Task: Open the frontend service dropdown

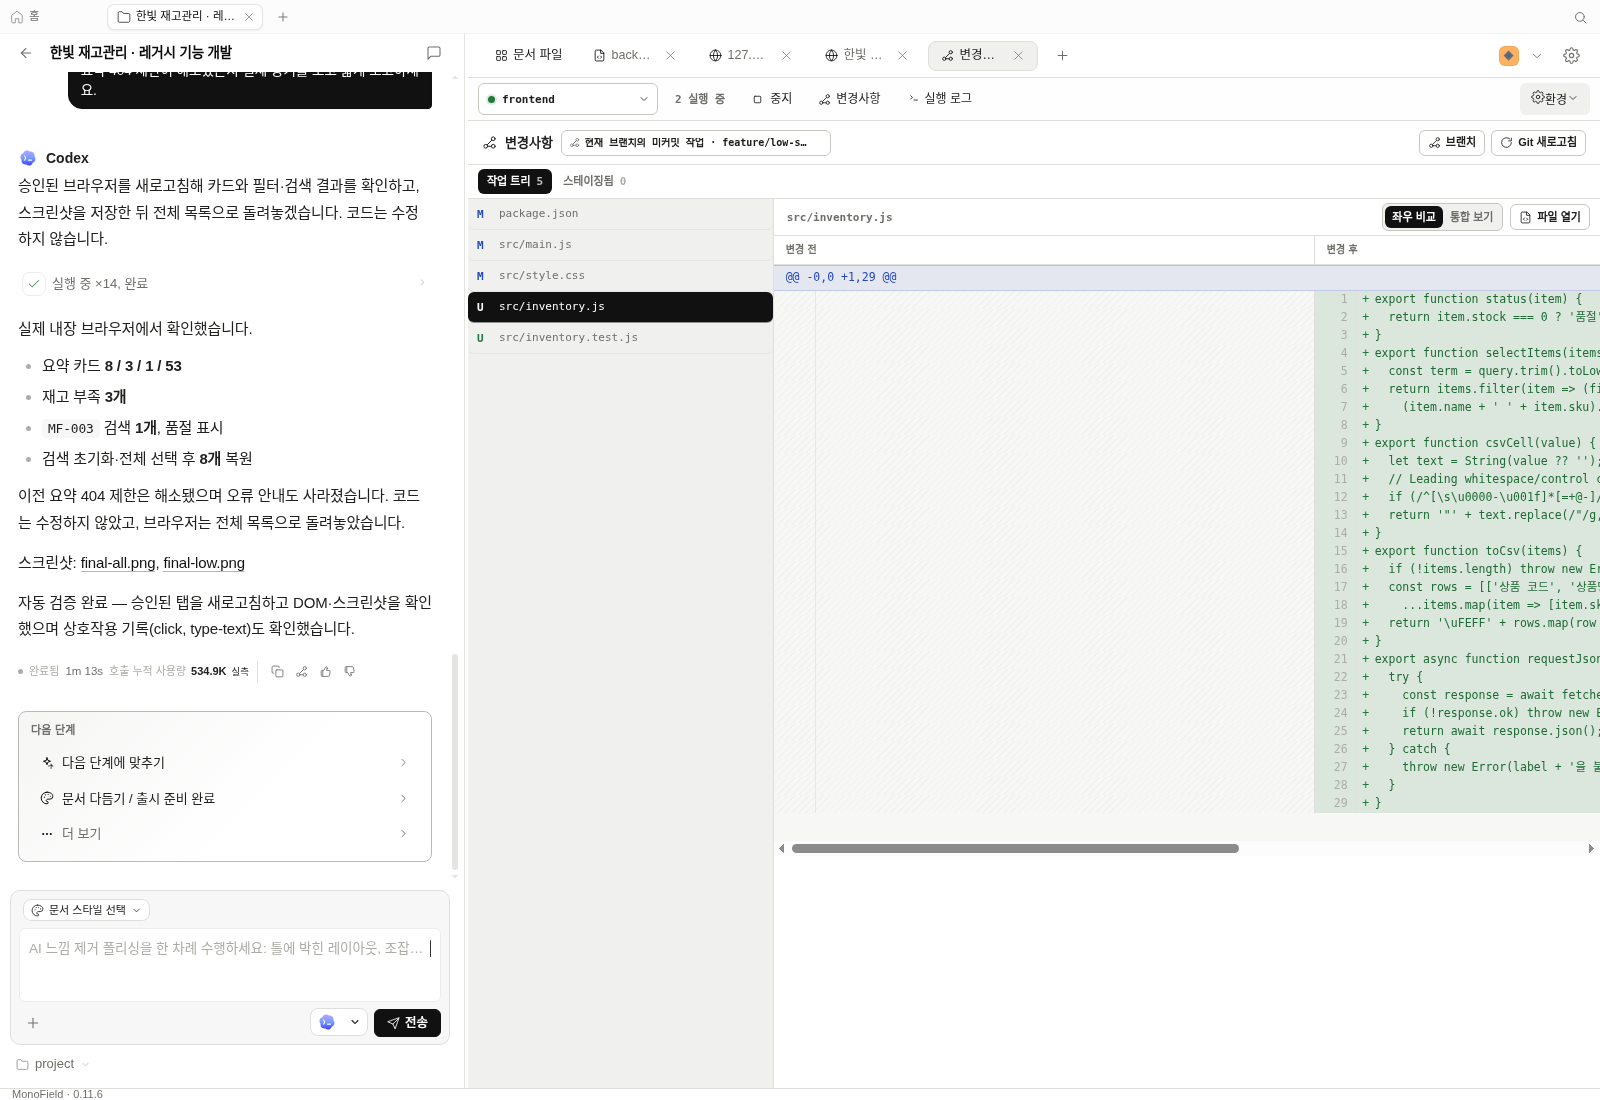Action: point(568,99)
